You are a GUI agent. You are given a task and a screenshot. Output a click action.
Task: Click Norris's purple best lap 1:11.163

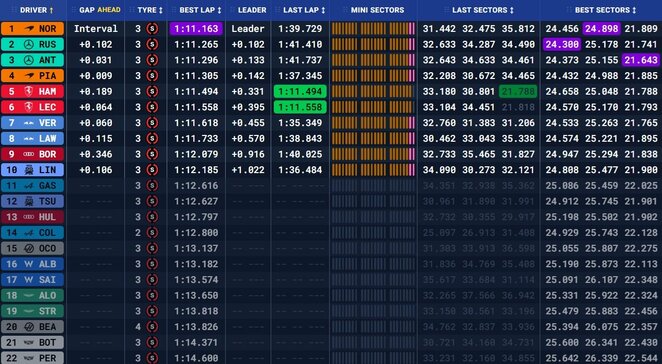tap(196, 29)
